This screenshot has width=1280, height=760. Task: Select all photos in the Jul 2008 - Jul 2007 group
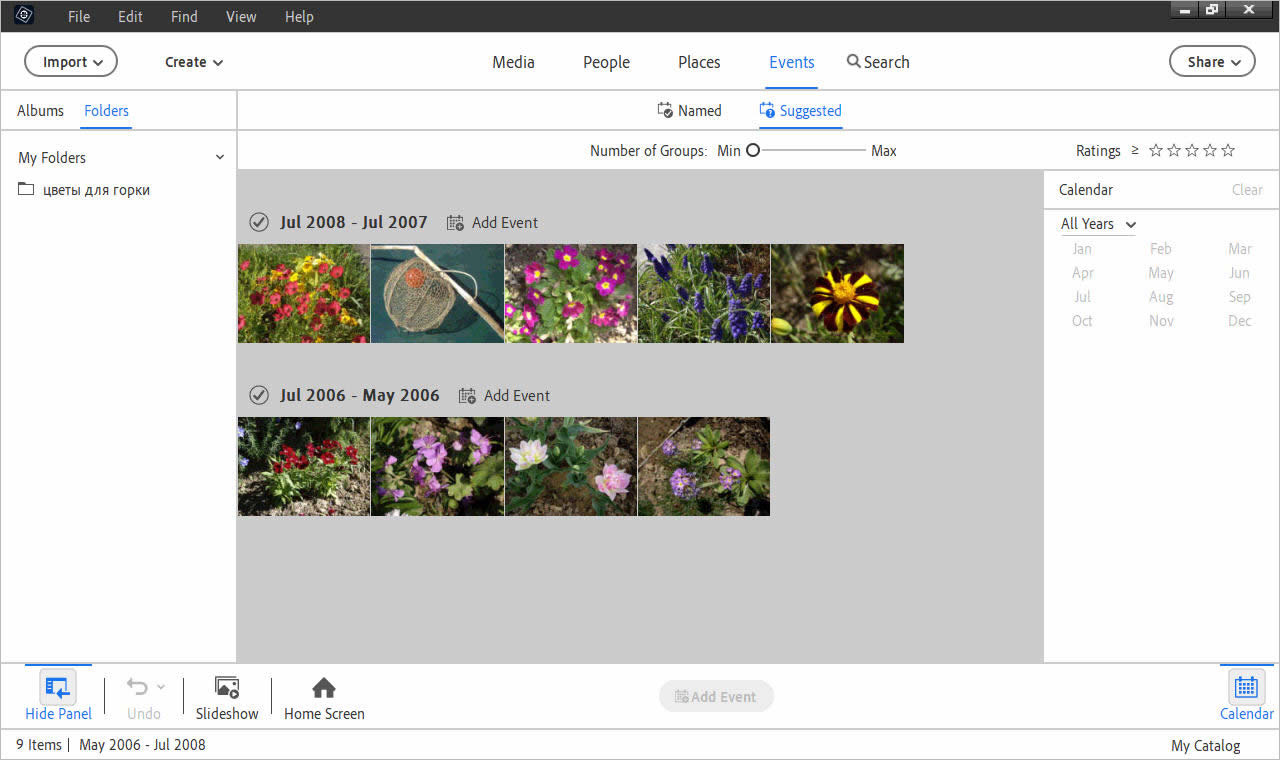click(258, 222)
